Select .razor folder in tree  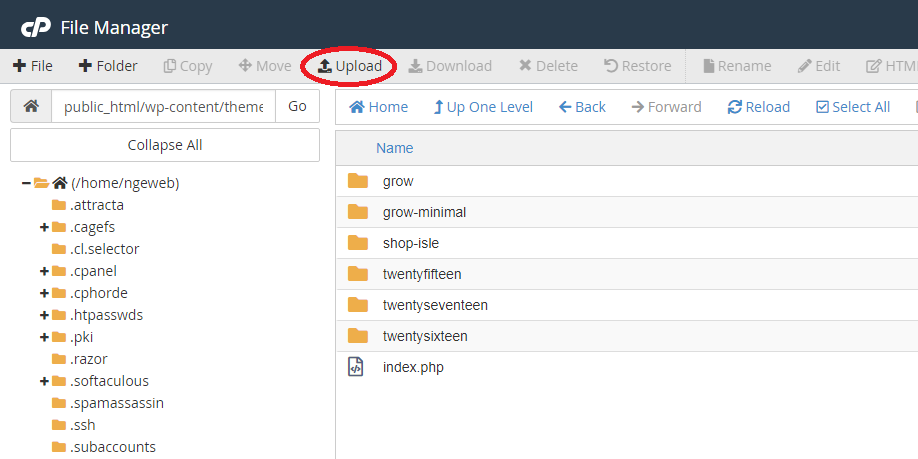tap(88, 359)
